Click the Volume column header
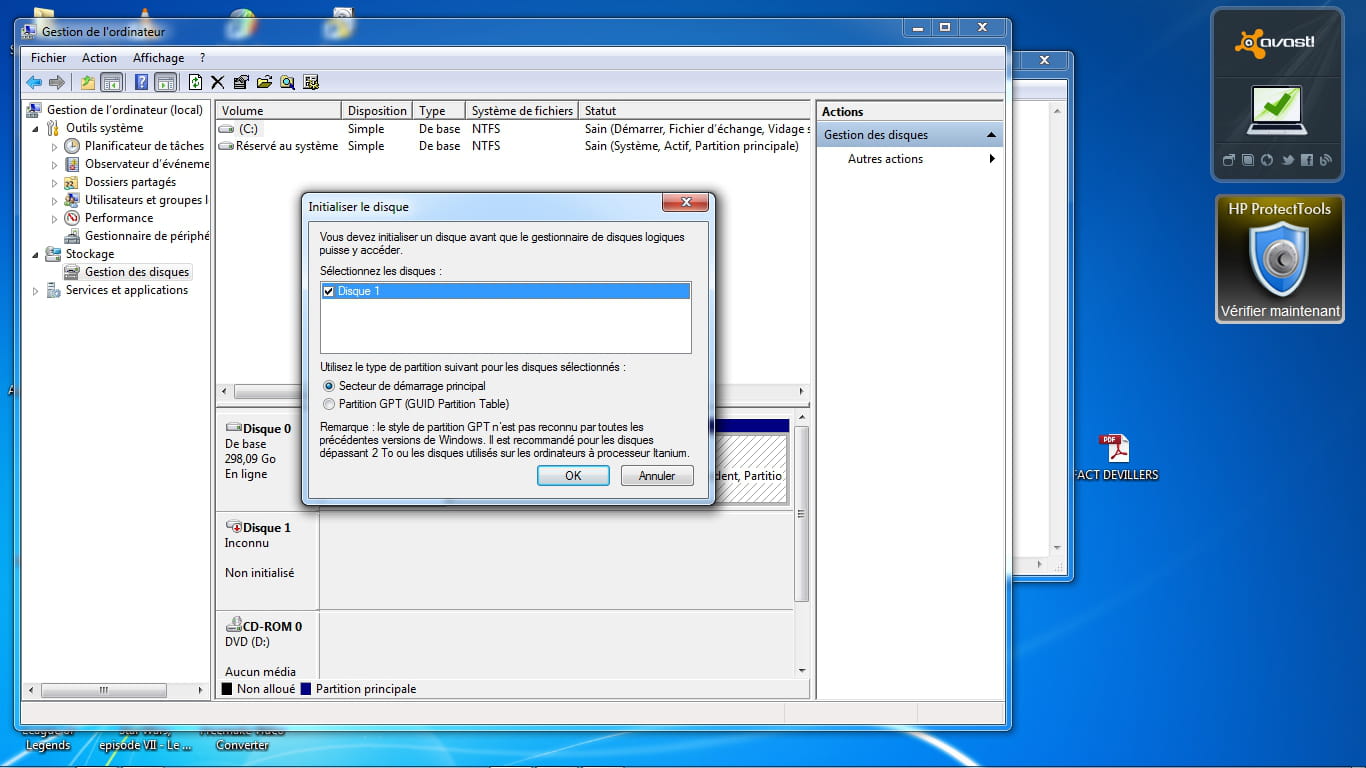The height and width of the screenshot is (768, 1366). click(x=279, y=111)
